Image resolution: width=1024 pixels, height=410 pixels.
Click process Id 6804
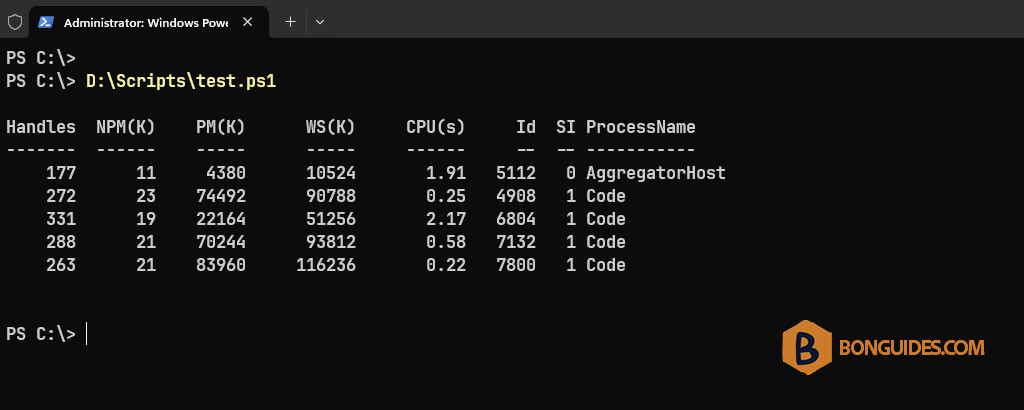(516, 219)
